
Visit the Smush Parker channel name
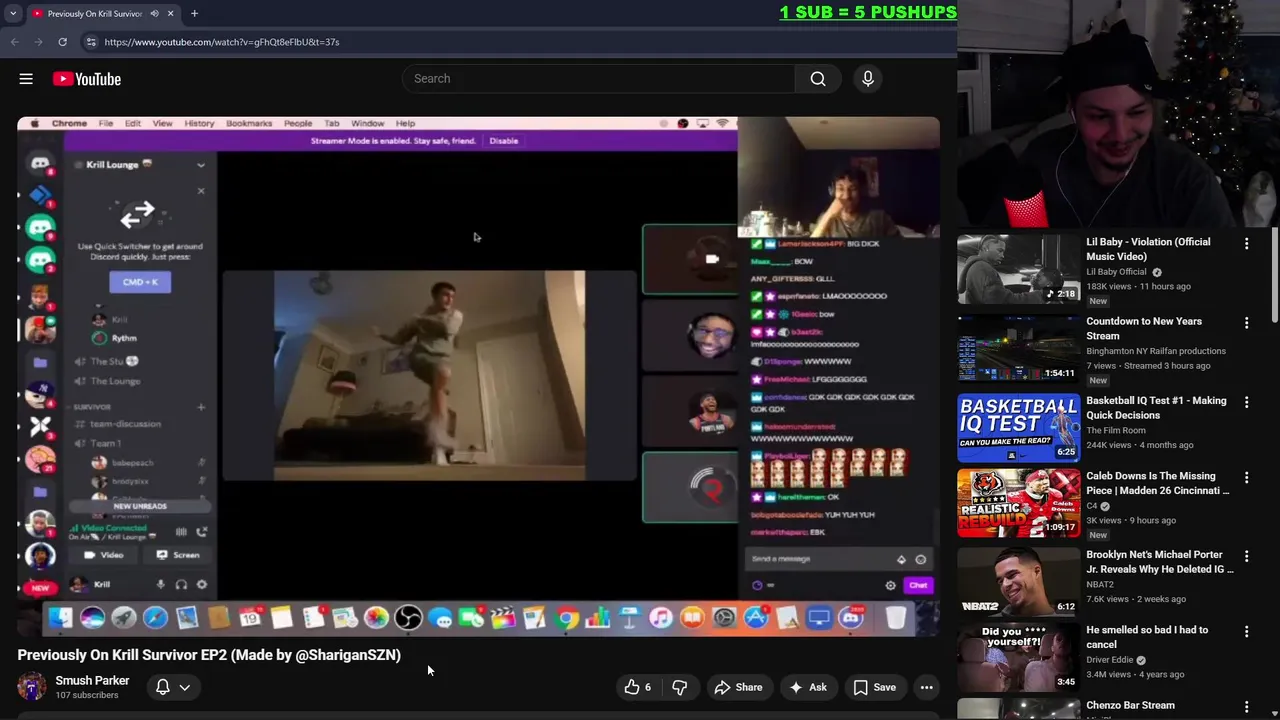92,681
